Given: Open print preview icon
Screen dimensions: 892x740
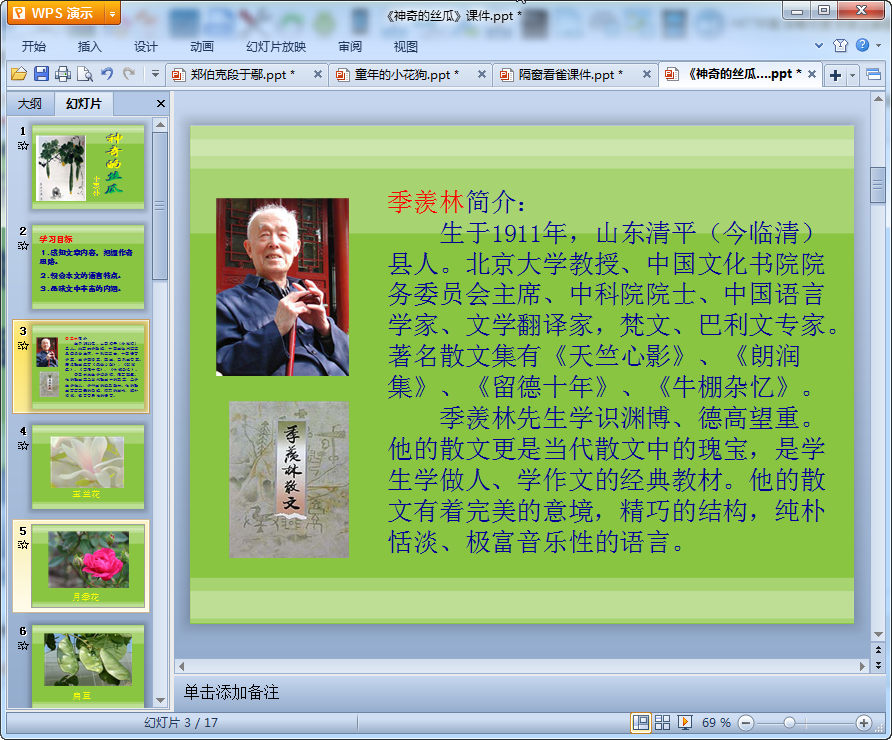Looking at the screenshot, I should tap(85, 74).
